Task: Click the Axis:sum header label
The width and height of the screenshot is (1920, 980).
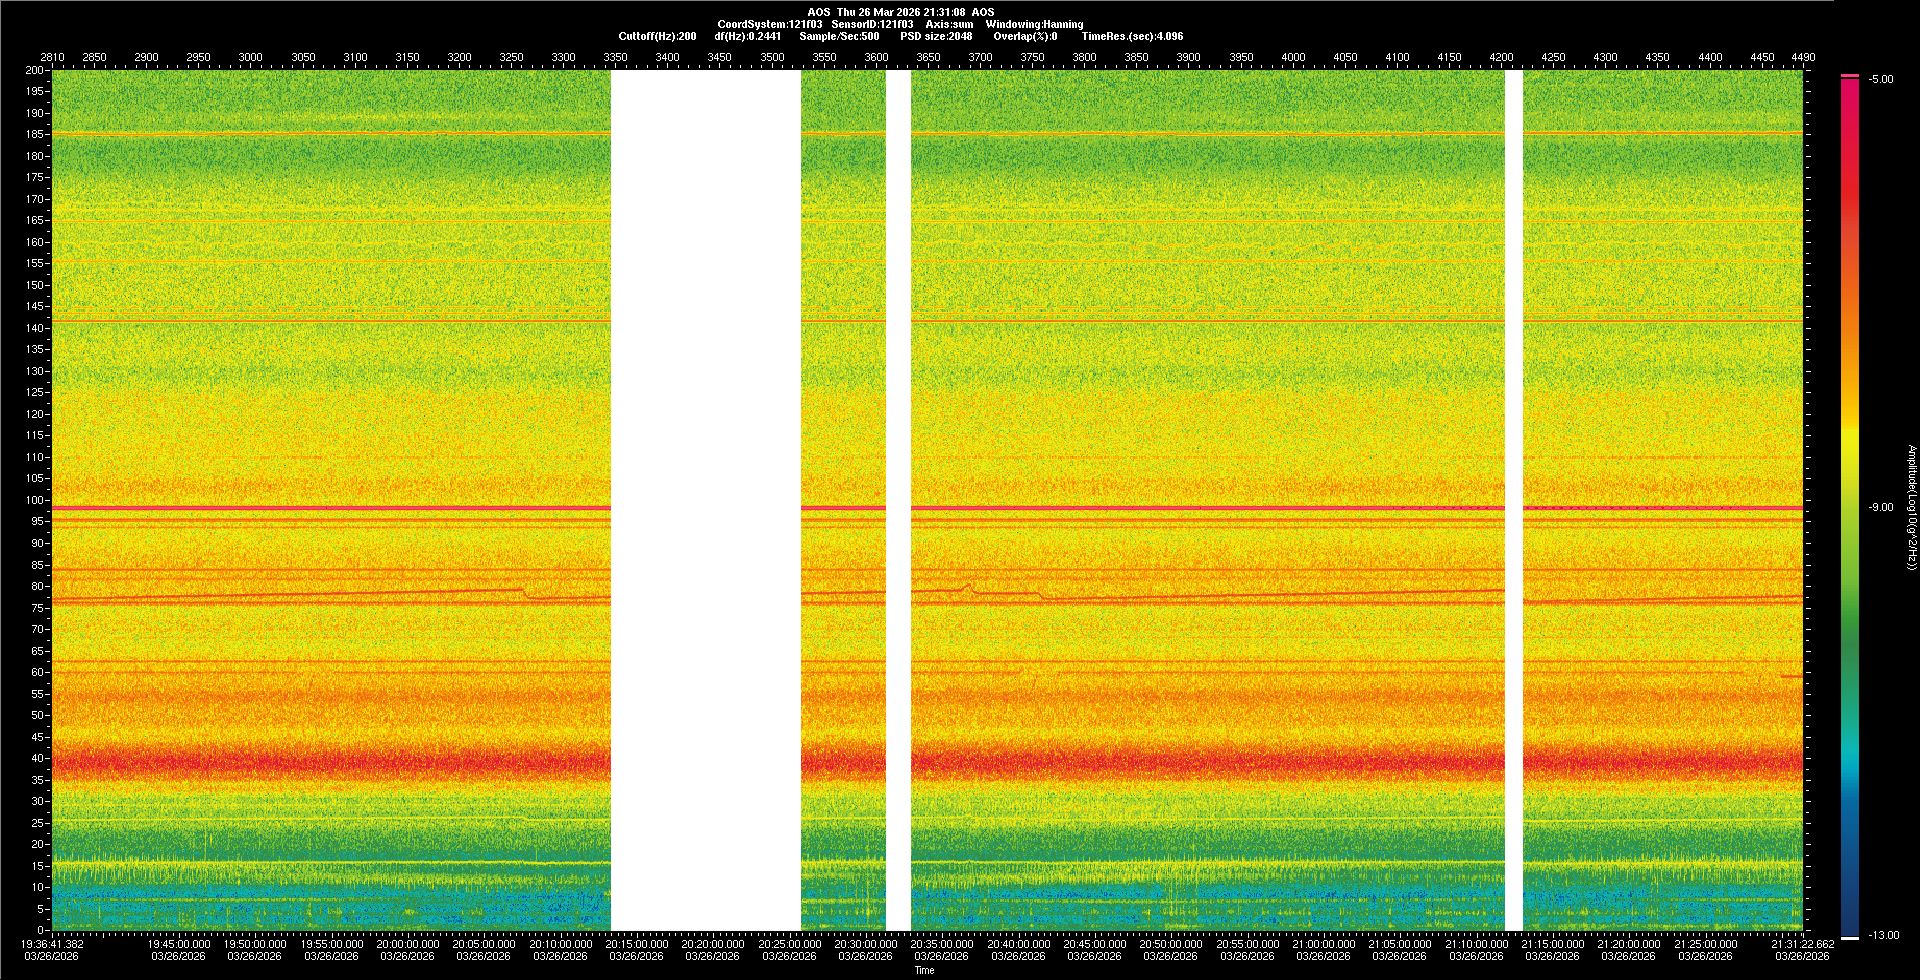Action: [949, 24]
